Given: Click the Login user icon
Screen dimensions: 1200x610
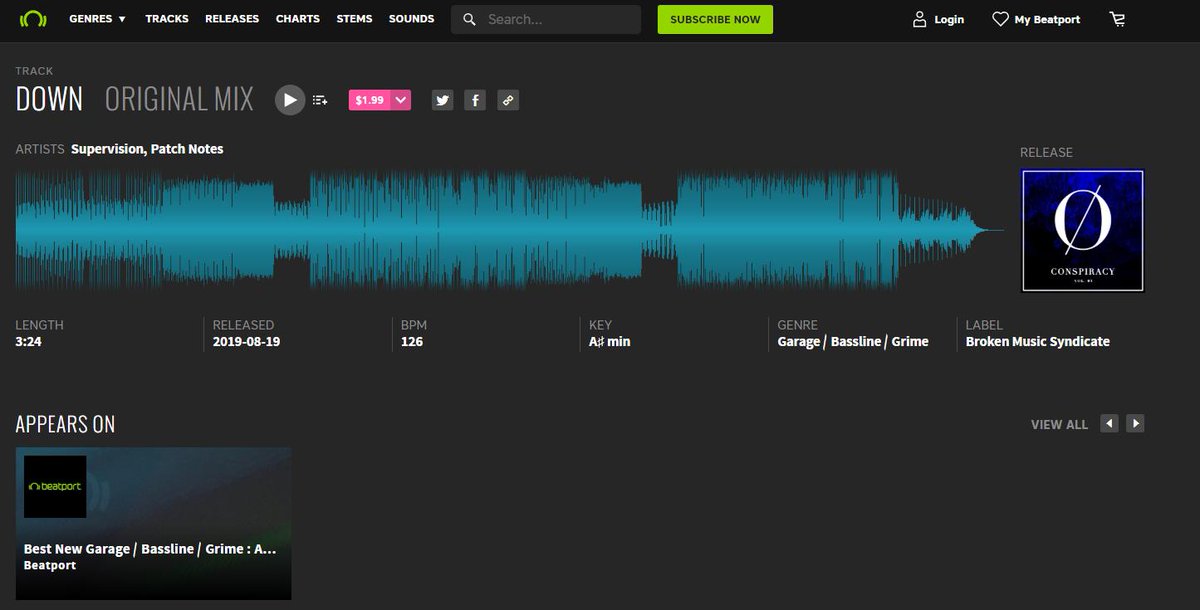Looking at the screenshot, I should [x=920, y=20].
